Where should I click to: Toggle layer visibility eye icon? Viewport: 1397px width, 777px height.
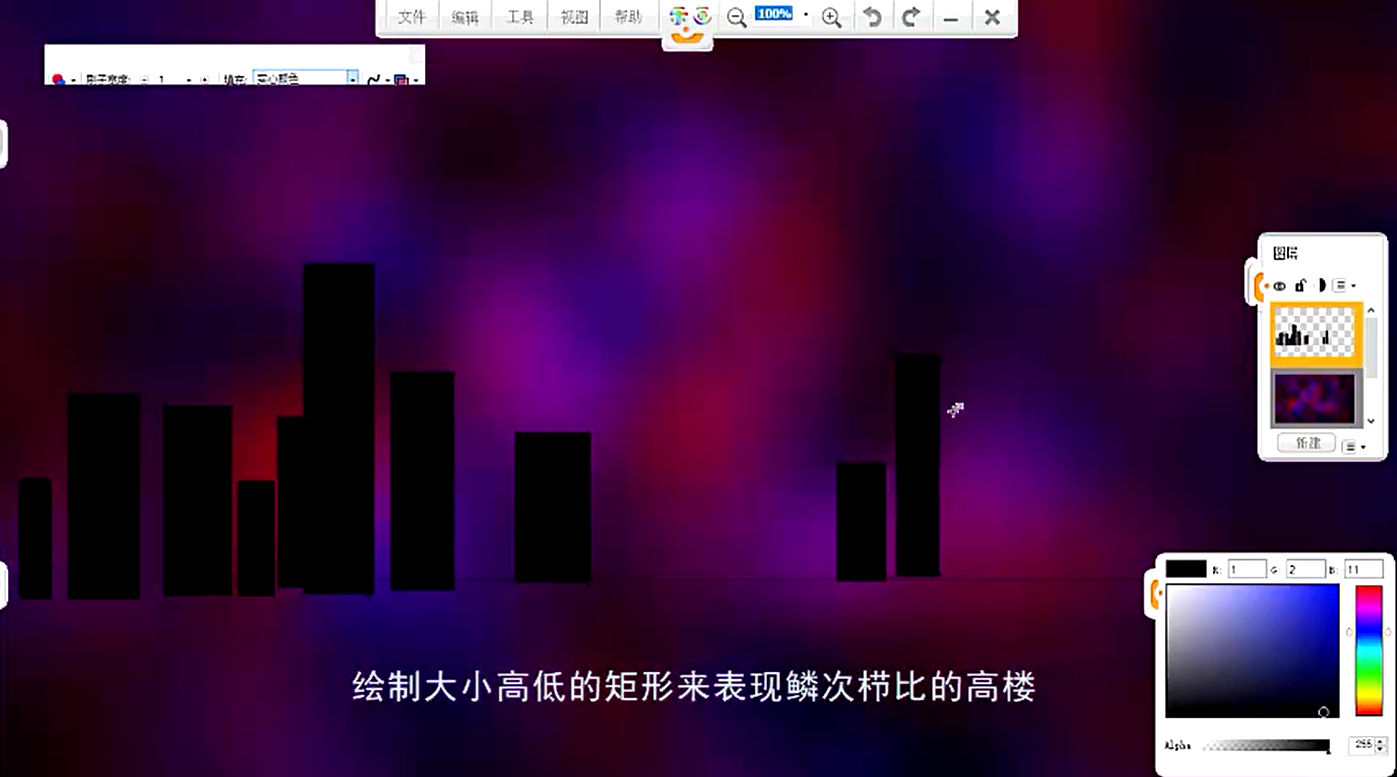[1280, 286]
